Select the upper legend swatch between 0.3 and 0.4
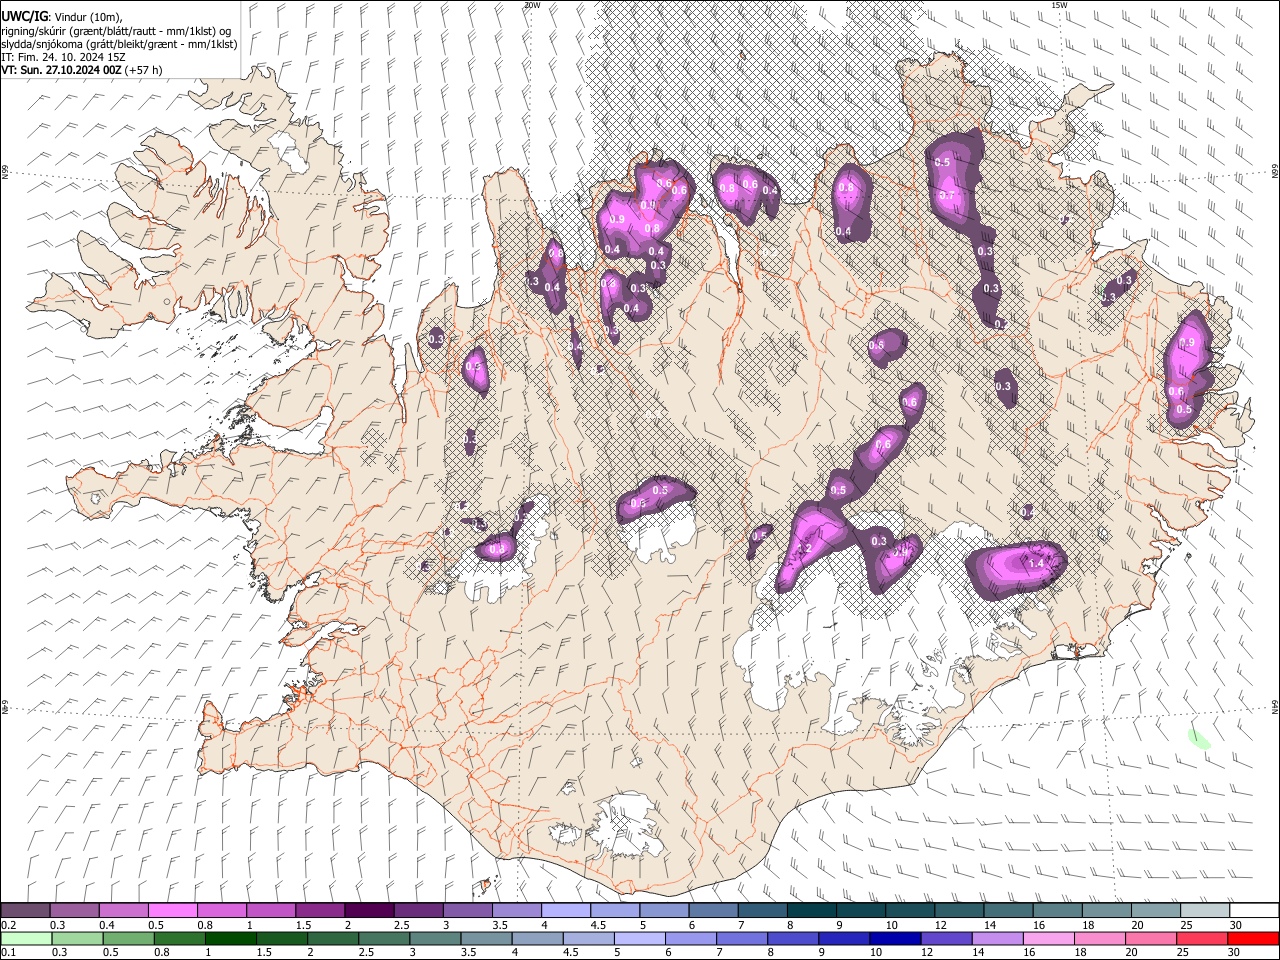Image resolution: width=1280 pixels, height=960 pixels. point(75,911)
